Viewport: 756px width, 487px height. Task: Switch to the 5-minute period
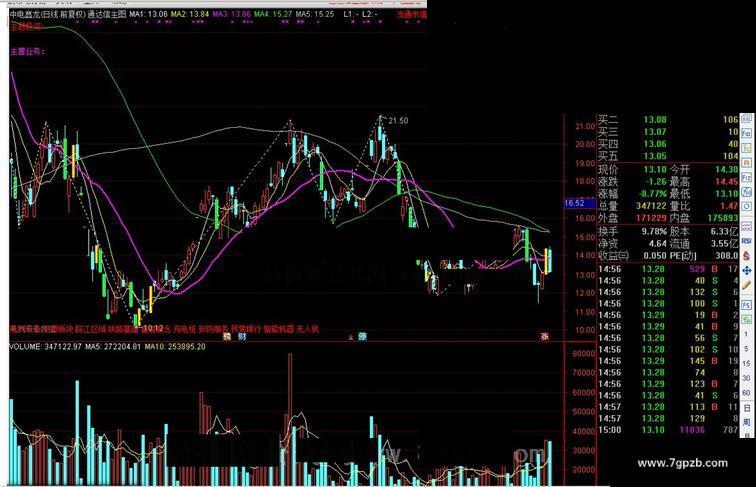tap(746, 349)
